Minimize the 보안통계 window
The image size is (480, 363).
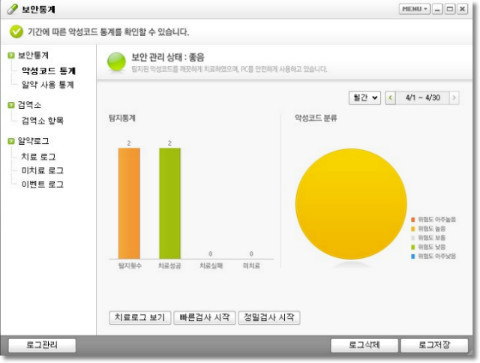pos(437,9)
